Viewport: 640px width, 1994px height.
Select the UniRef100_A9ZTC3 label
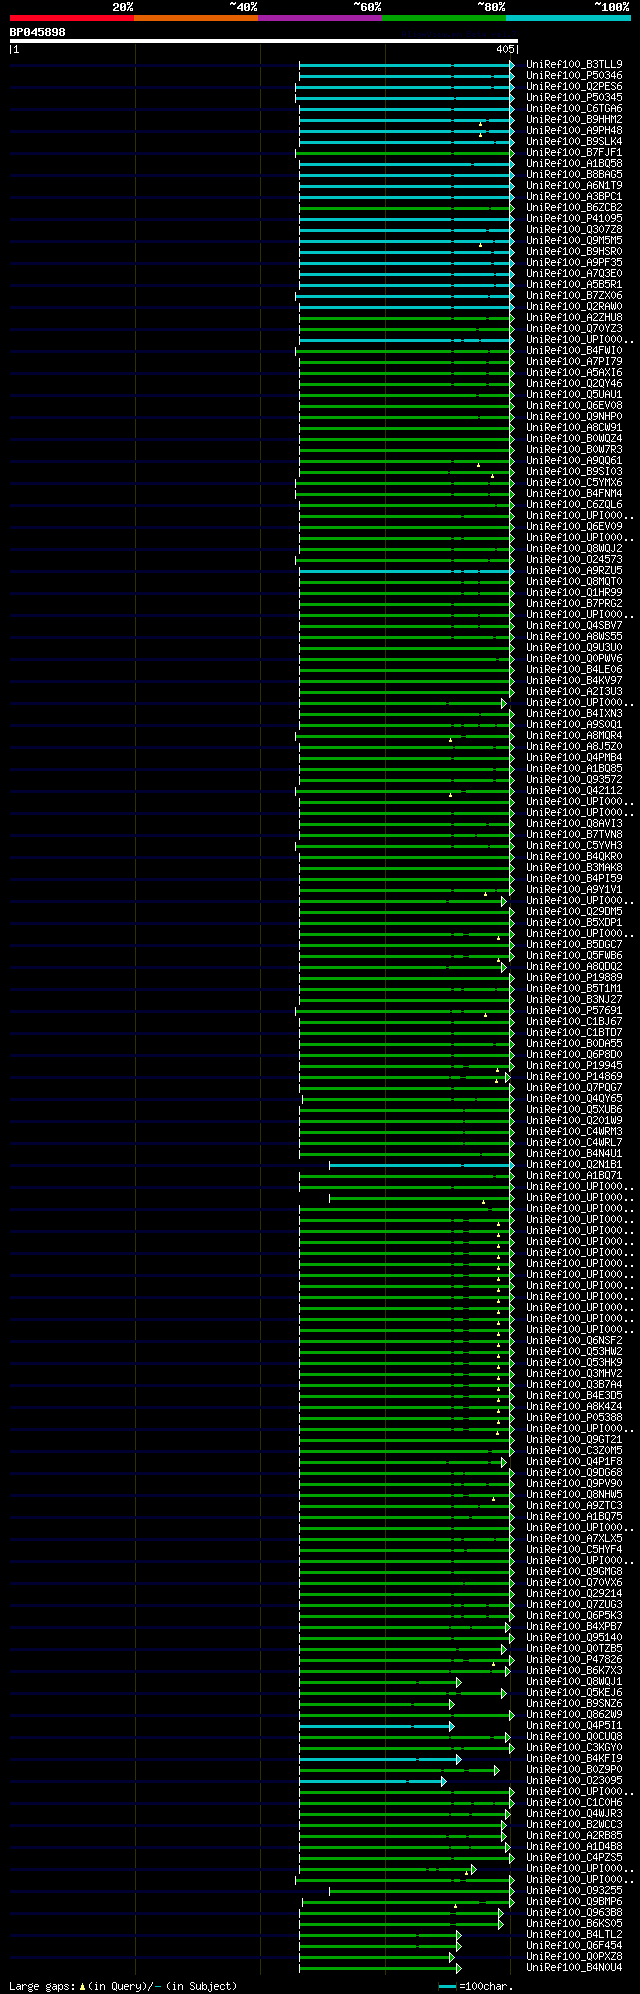[574, 1505]
